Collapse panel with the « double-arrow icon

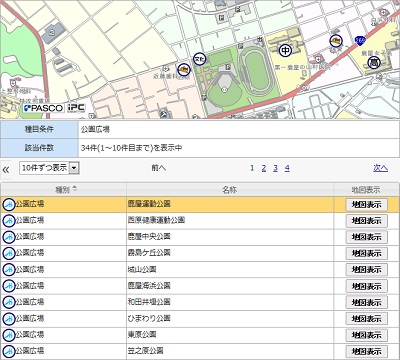click(x=6, y=170)
